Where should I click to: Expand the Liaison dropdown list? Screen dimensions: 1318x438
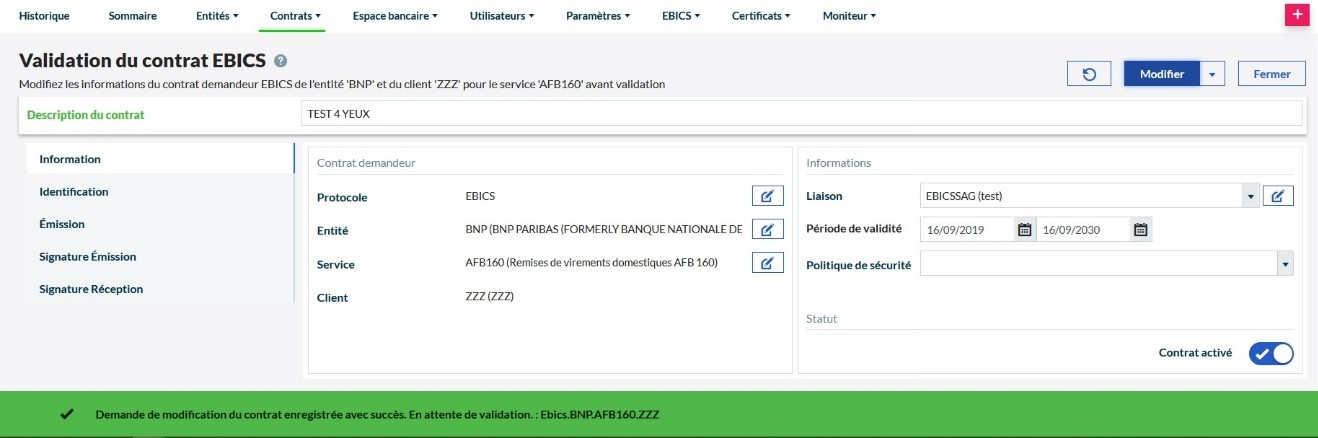(1250, 196)
